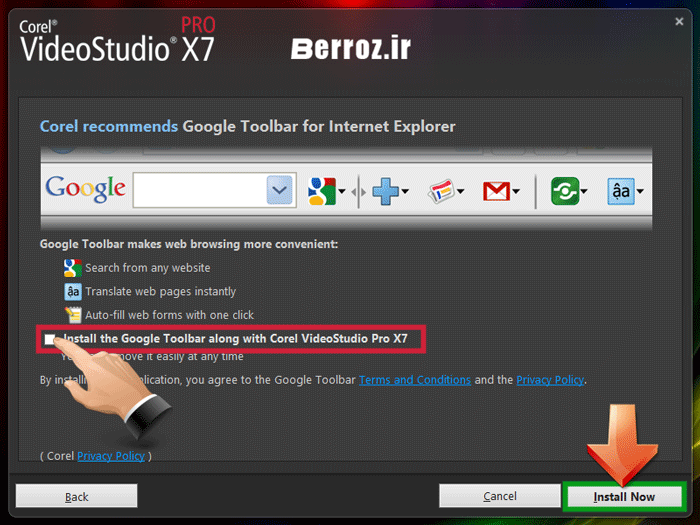Expand the Google search box dropdown arrow

279,190
